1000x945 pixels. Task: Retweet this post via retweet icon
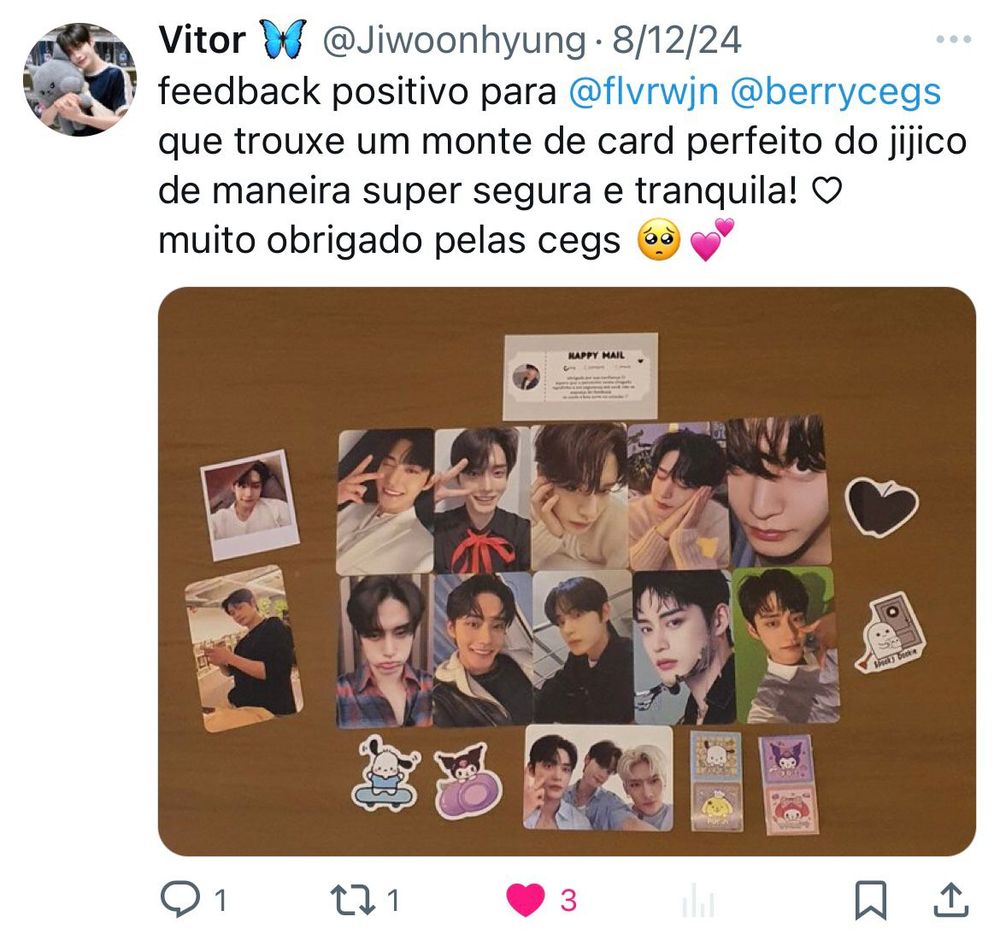point(352,900)
